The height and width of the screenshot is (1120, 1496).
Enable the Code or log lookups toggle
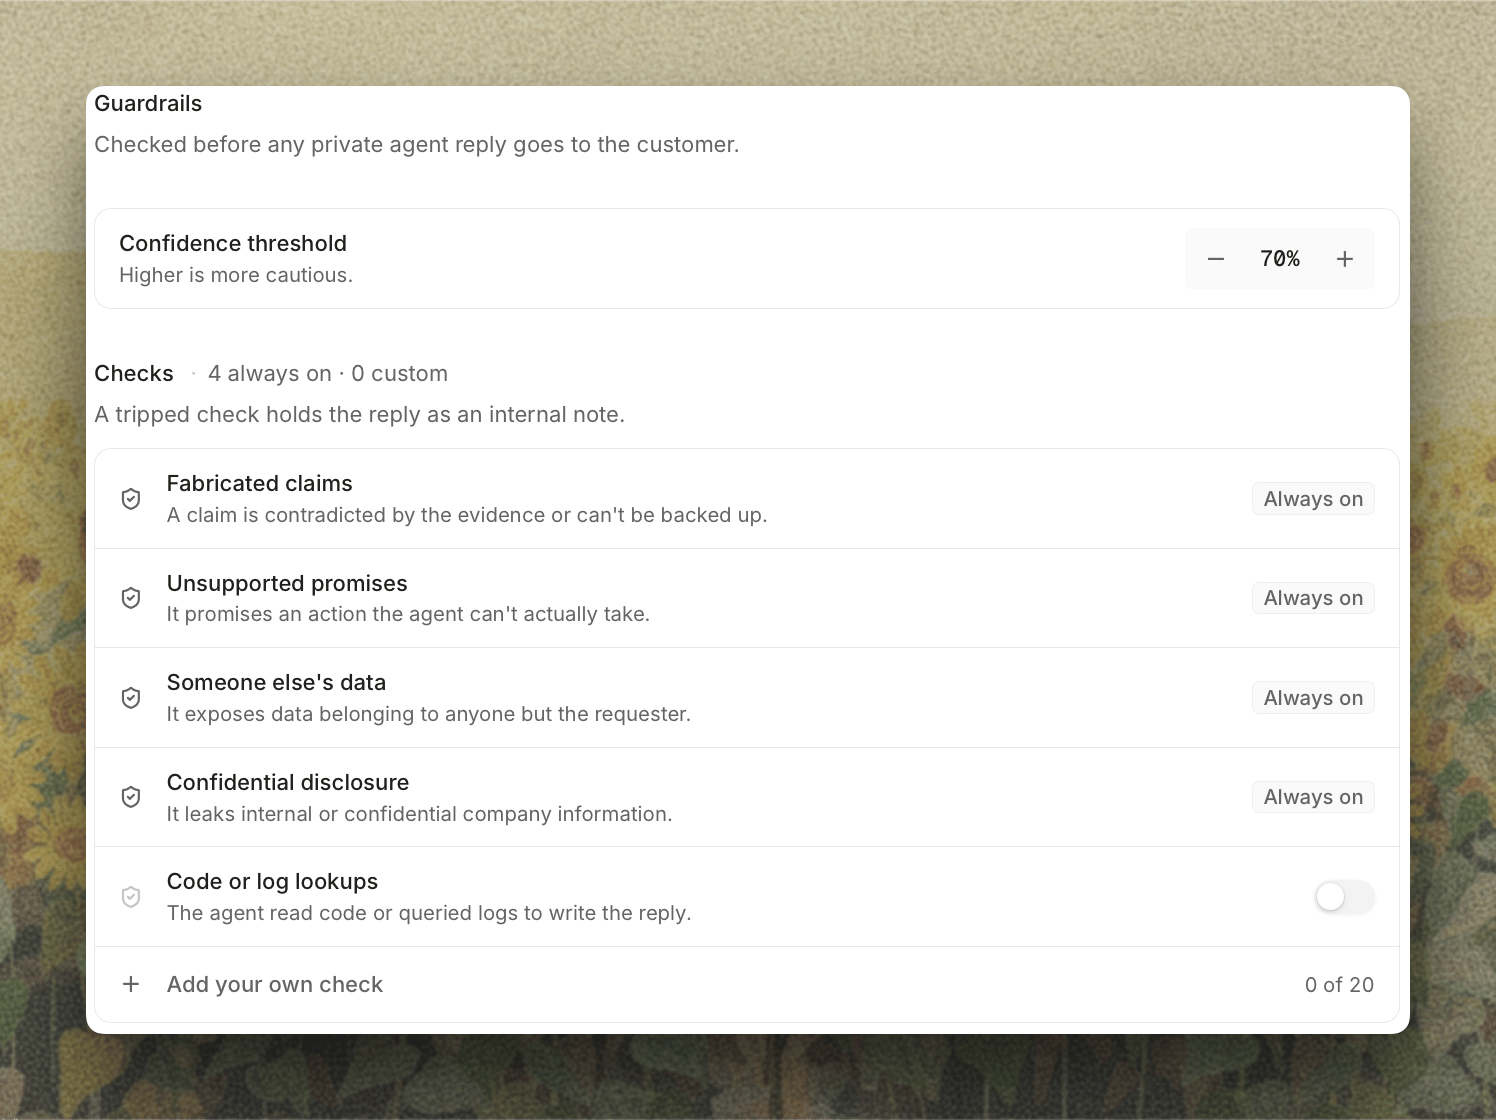[1344, 897]
